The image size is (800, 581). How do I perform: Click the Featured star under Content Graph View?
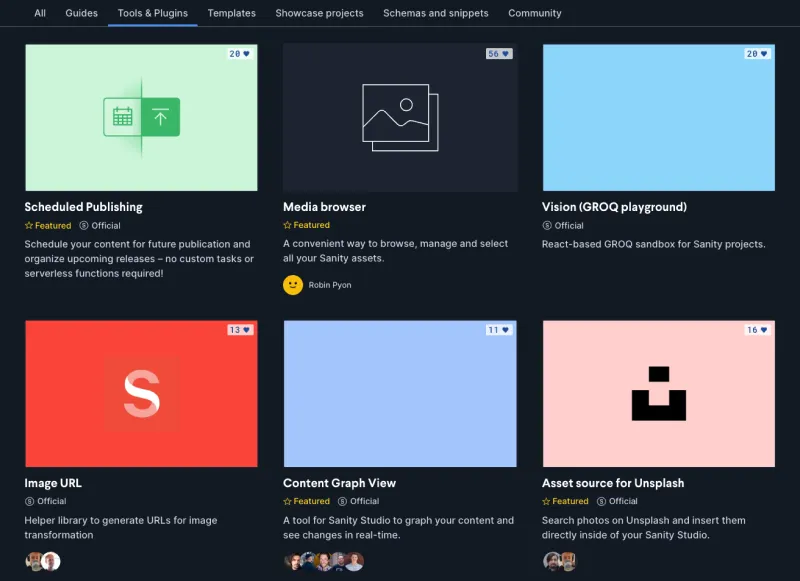click(307, 501)
